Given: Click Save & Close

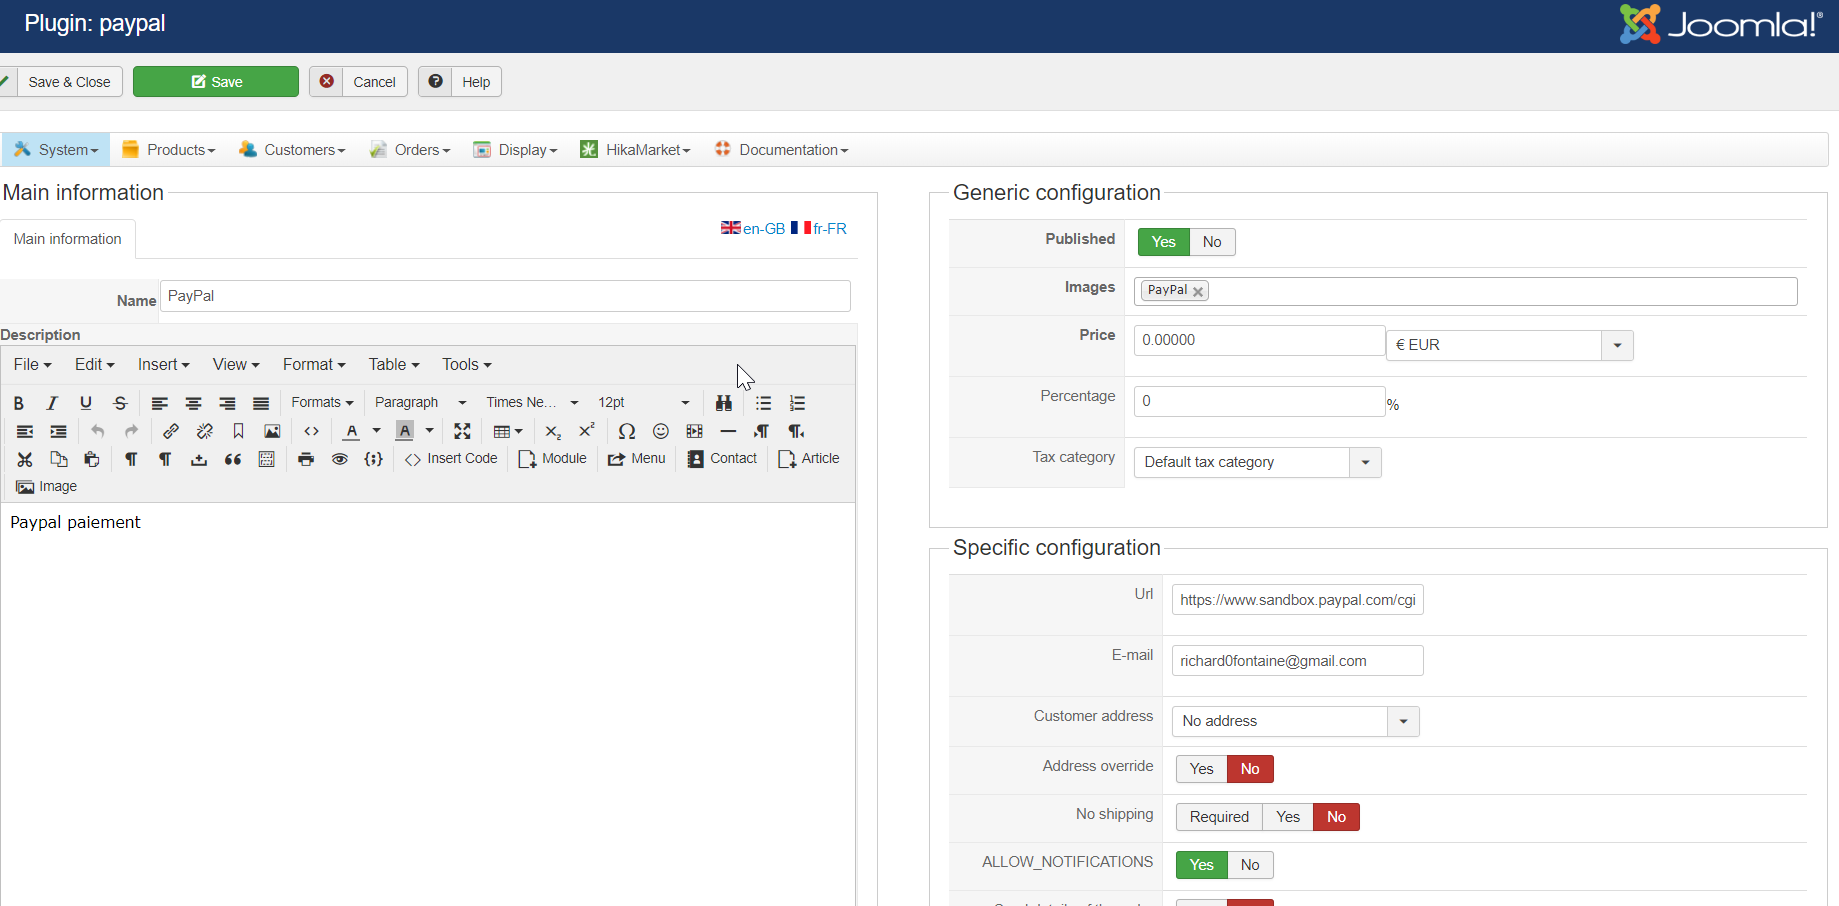Looking at the screenshot, I should point(61,82).
